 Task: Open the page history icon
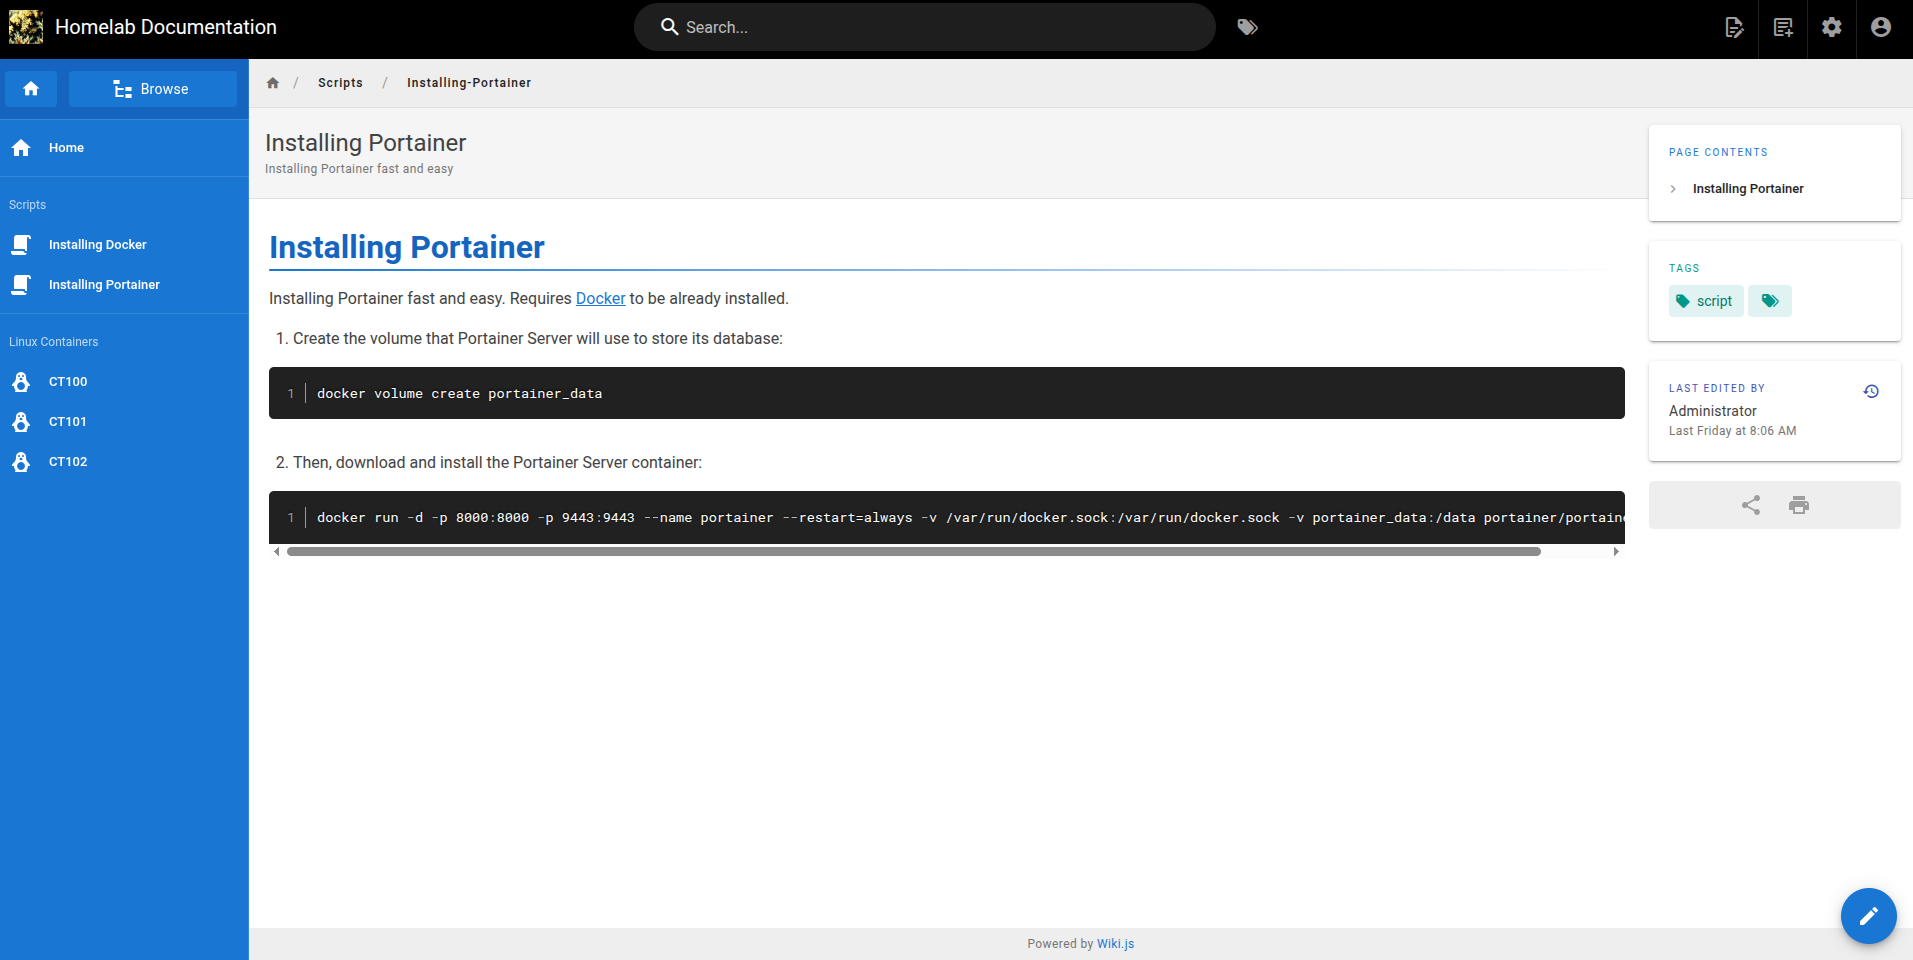(1871, 391)
